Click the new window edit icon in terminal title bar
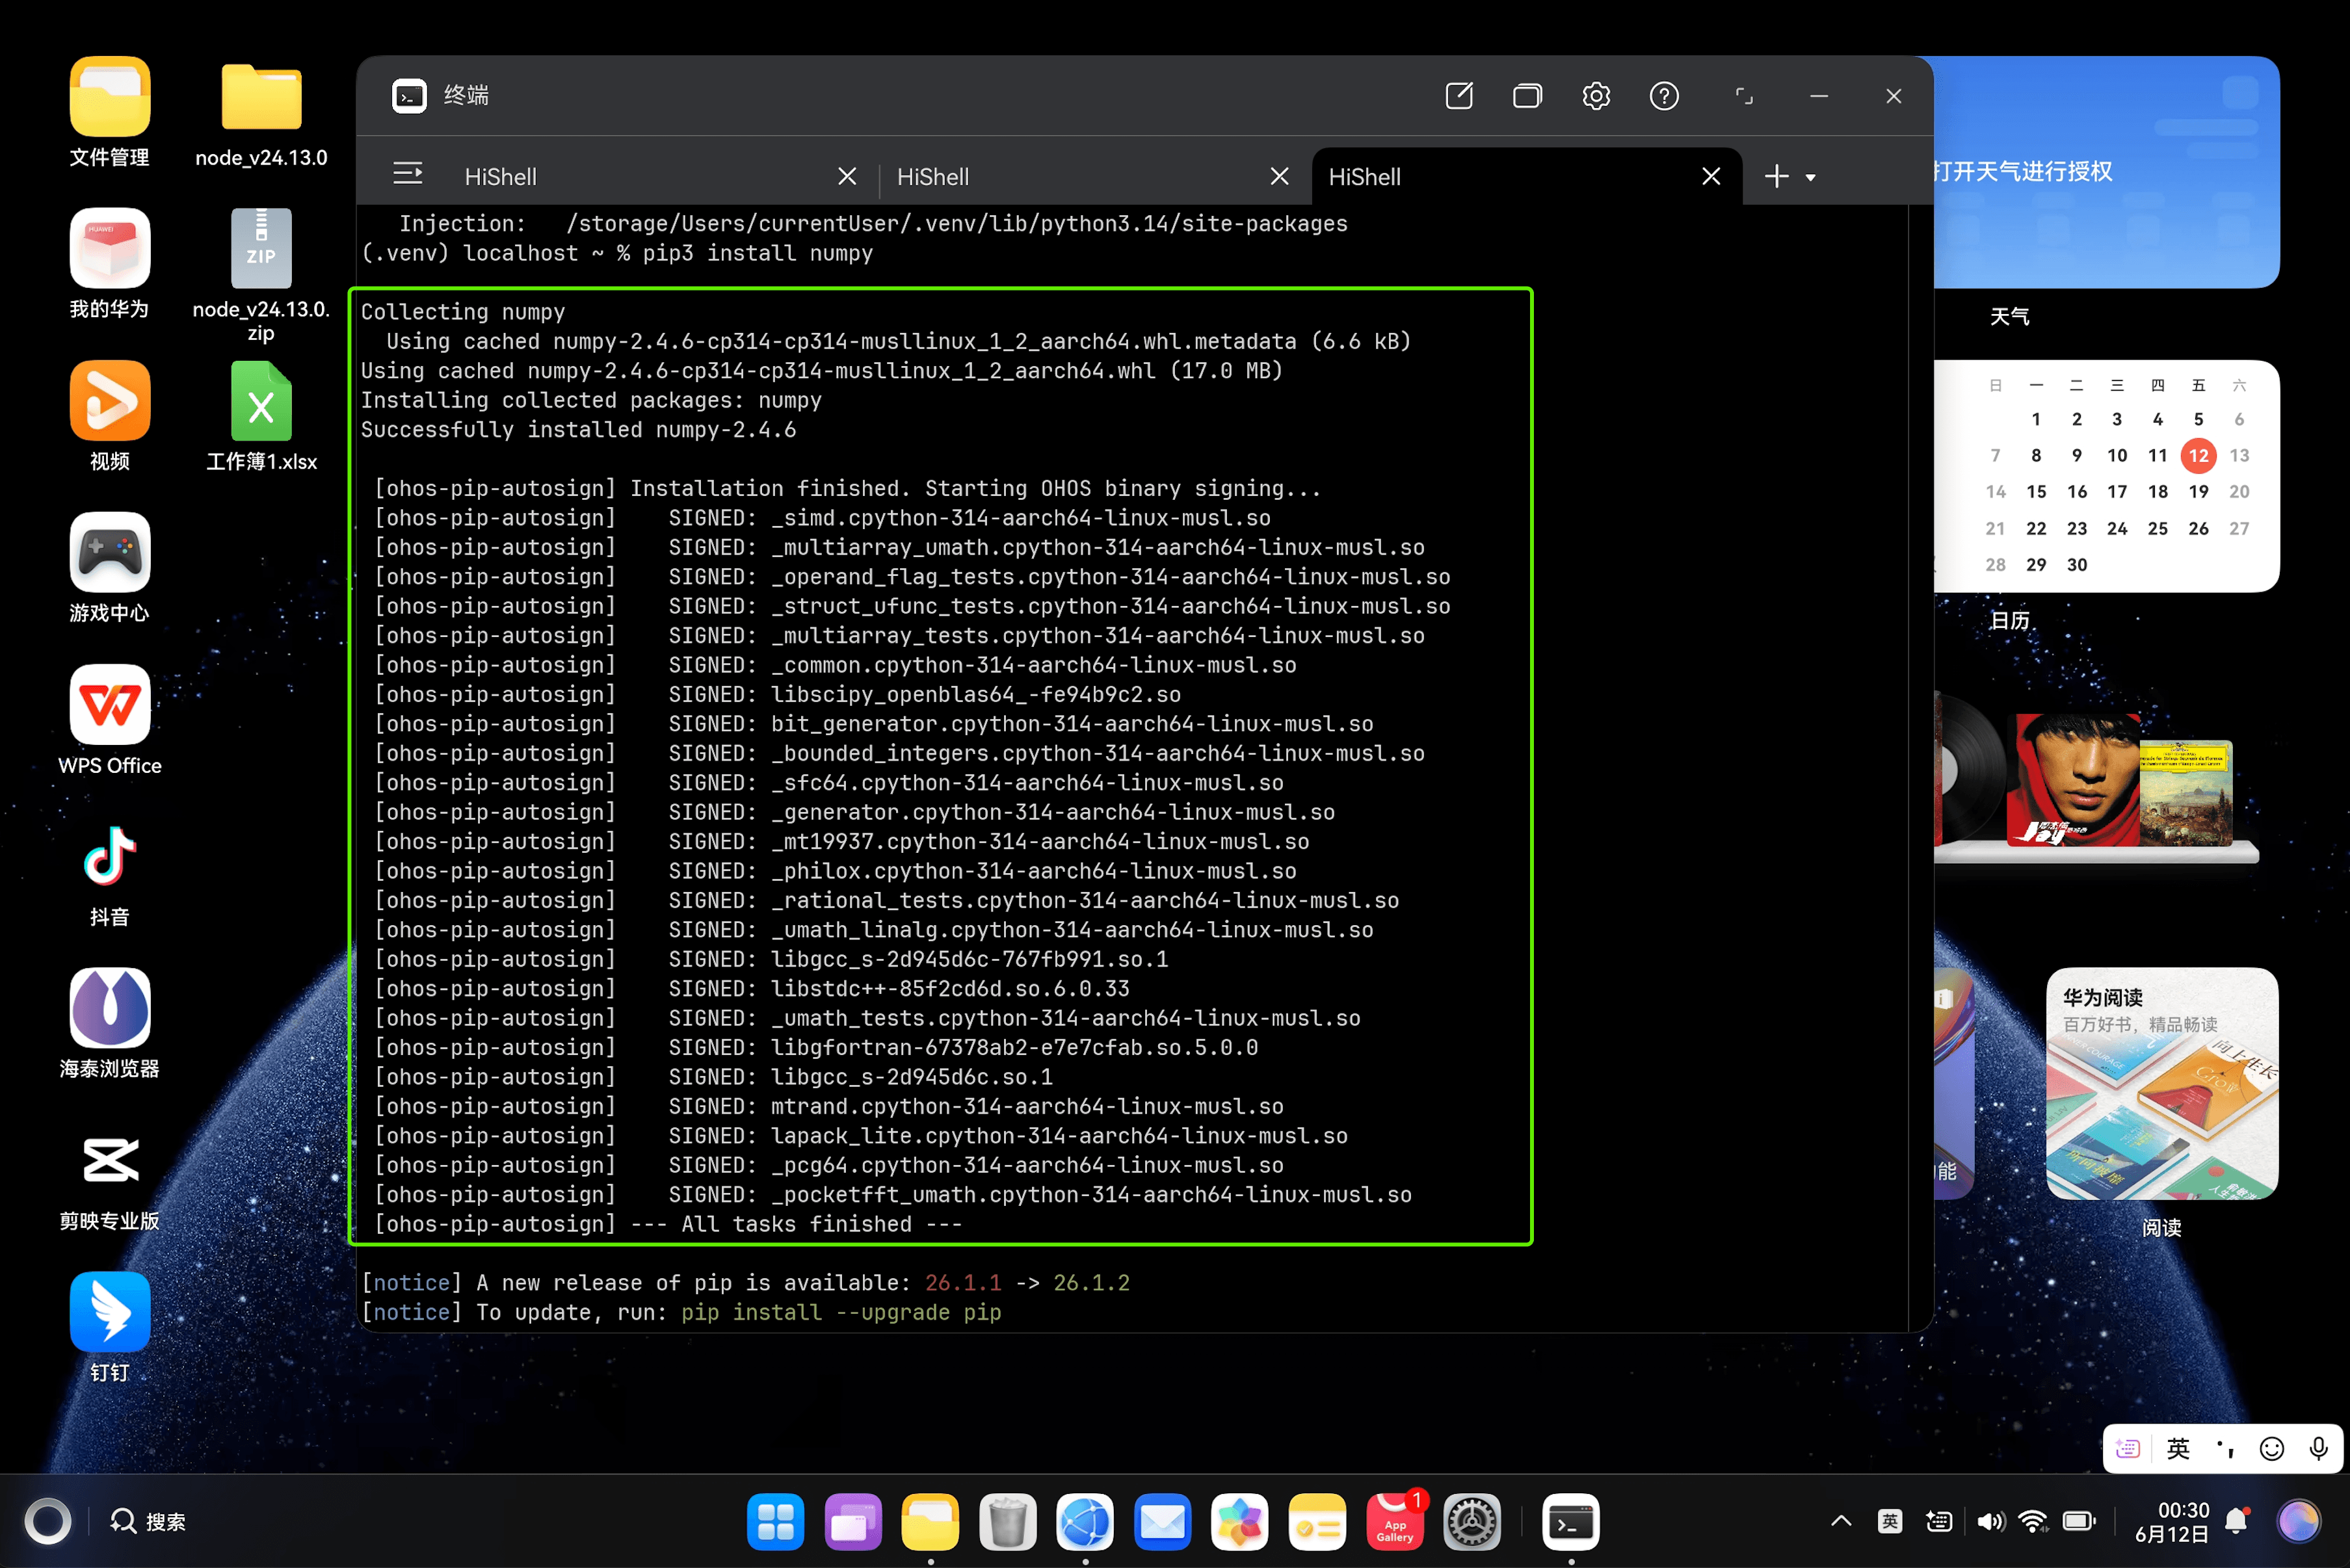The width and height of the screenshot is (2350, 1568). tap(1459, 96)
